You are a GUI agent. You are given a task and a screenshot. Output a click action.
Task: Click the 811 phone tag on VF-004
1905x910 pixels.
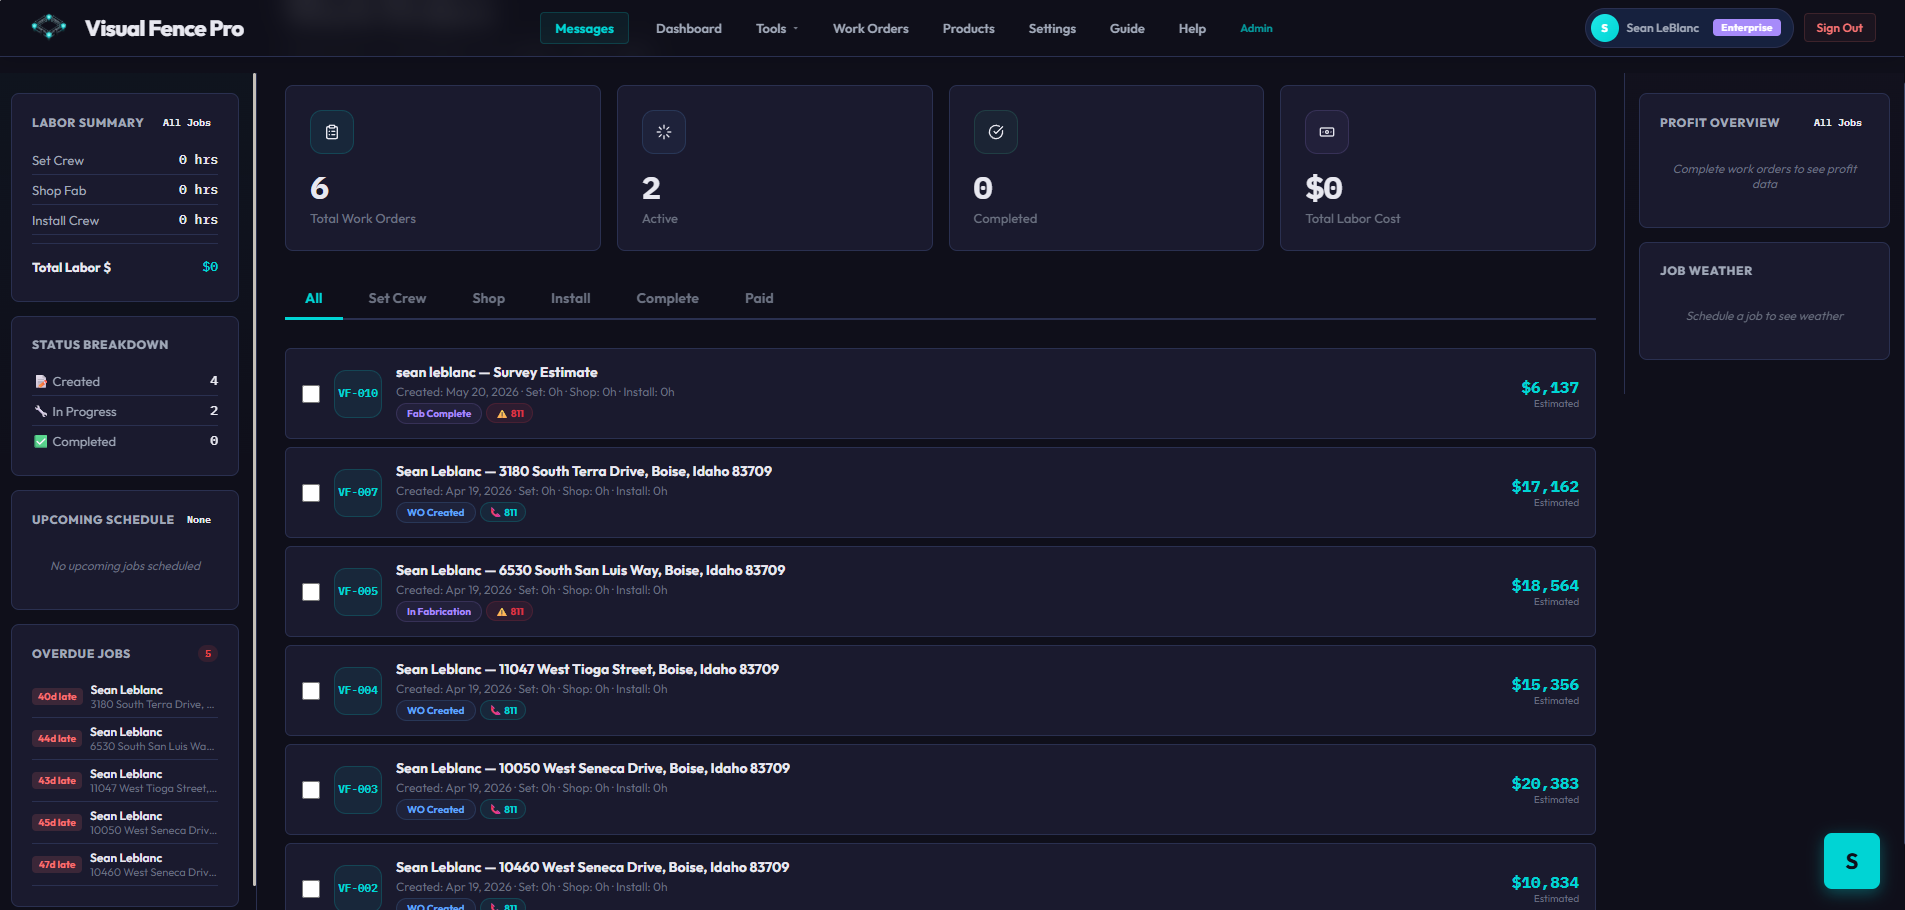tap(503, 711)
